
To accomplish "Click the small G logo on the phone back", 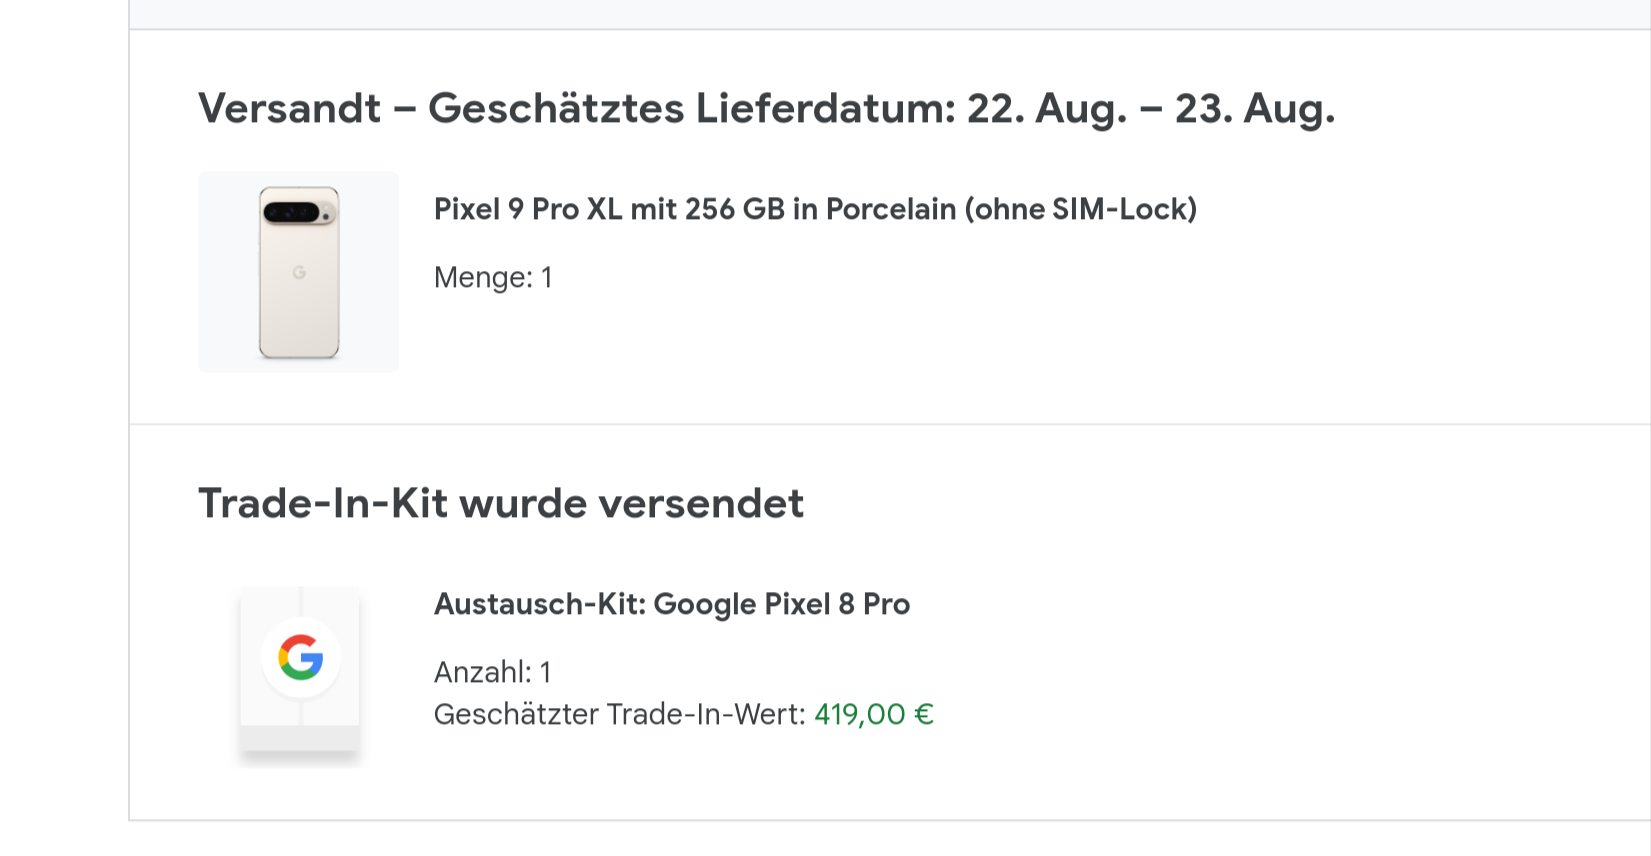I will (299, 272).
